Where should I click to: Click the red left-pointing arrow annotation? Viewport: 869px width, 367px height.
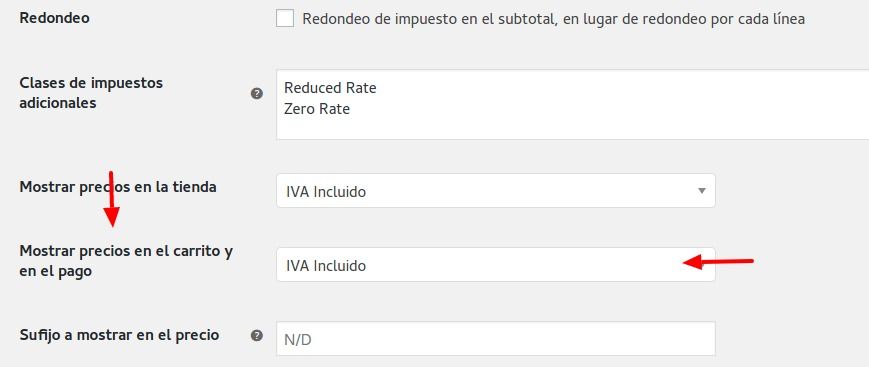point(718,262)
